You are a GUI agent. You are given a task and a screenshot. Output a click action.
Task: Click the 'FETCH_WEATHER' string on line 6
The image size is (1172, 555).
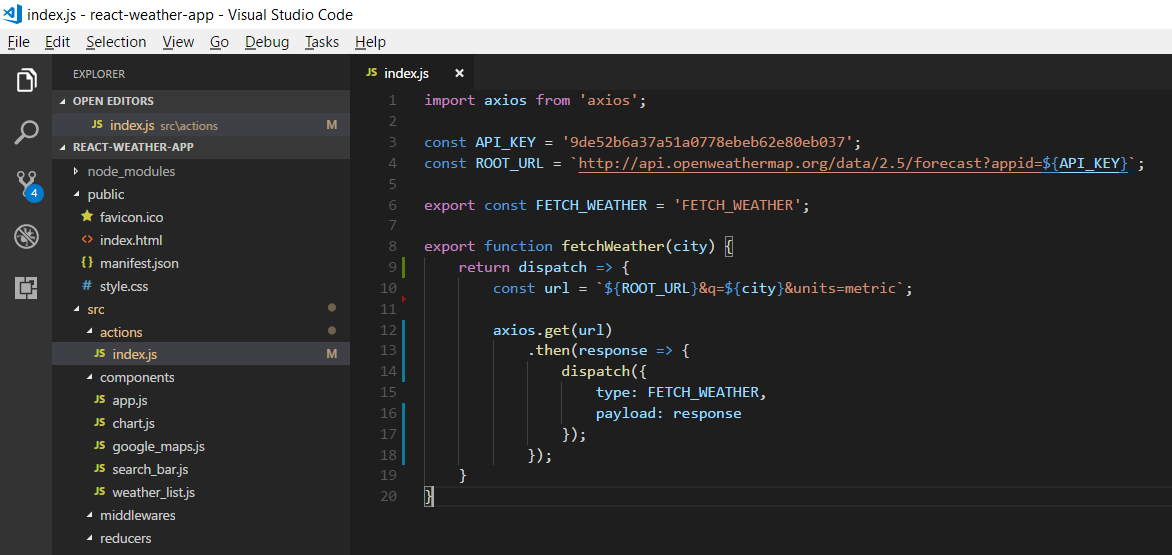pos(737,205)
